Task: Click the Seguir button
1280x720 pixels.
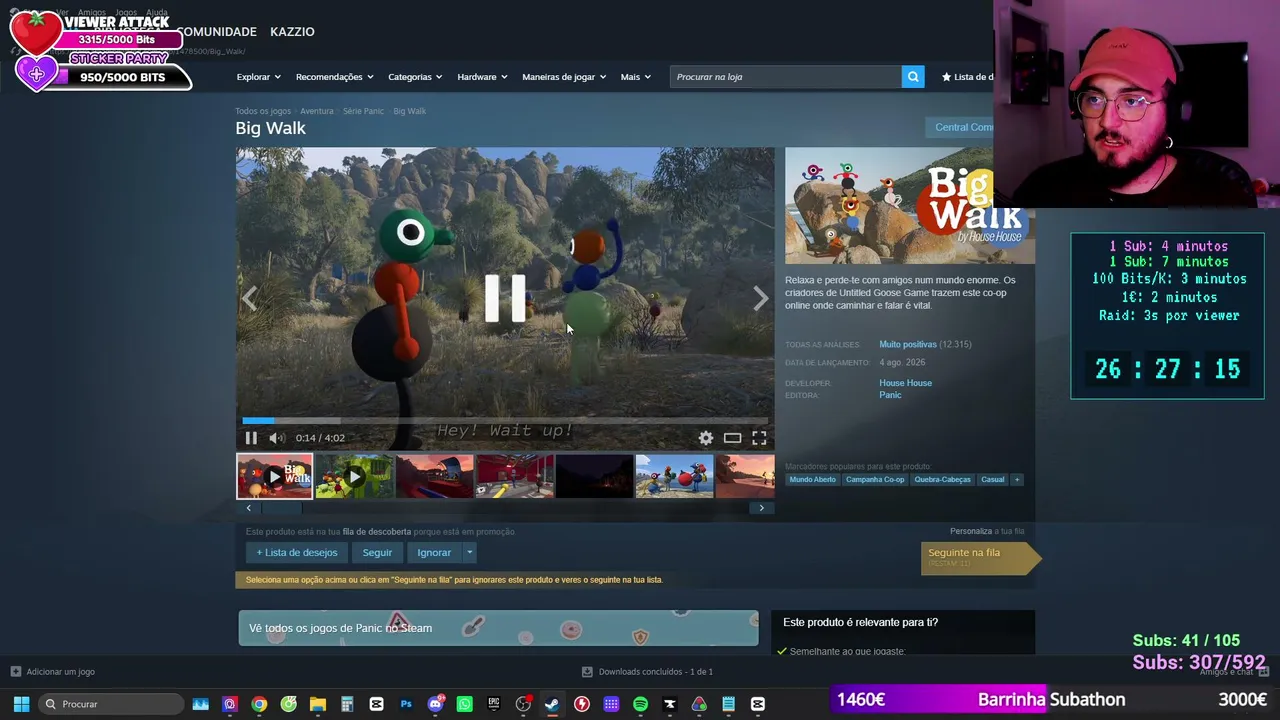Action: tap(377, 553)
